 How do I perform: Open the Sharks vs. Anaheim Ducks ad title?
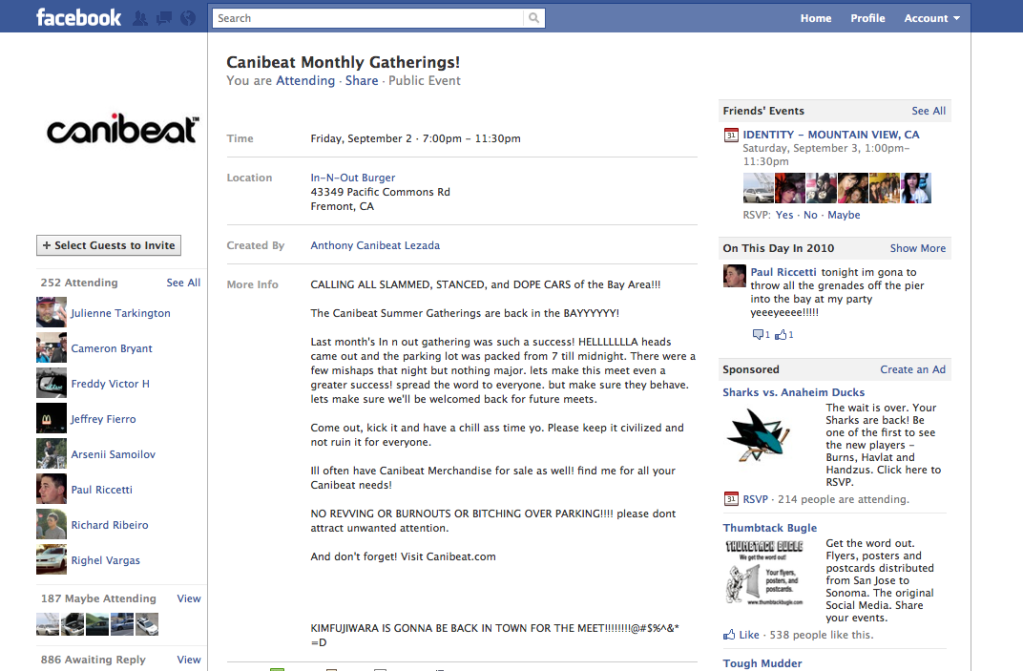(793, 392)
